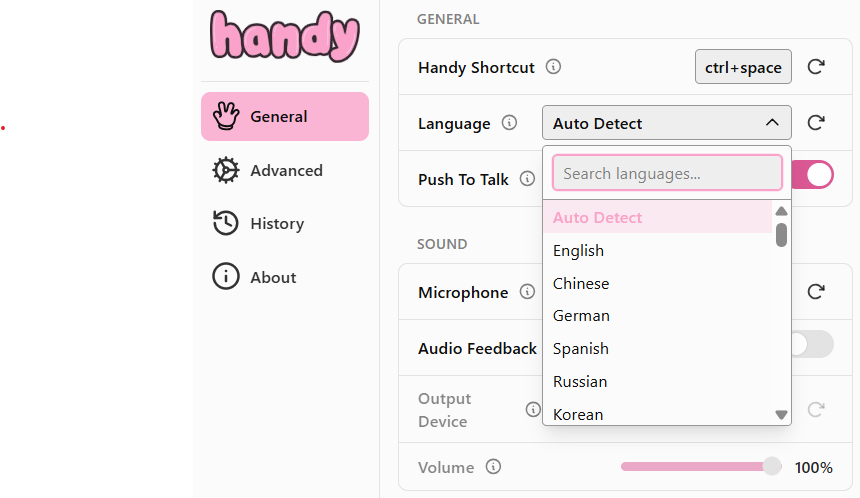Reset the Handy Shortcut setting
Image resolution: width=860 pixels, height=498 pixels.
816,67
